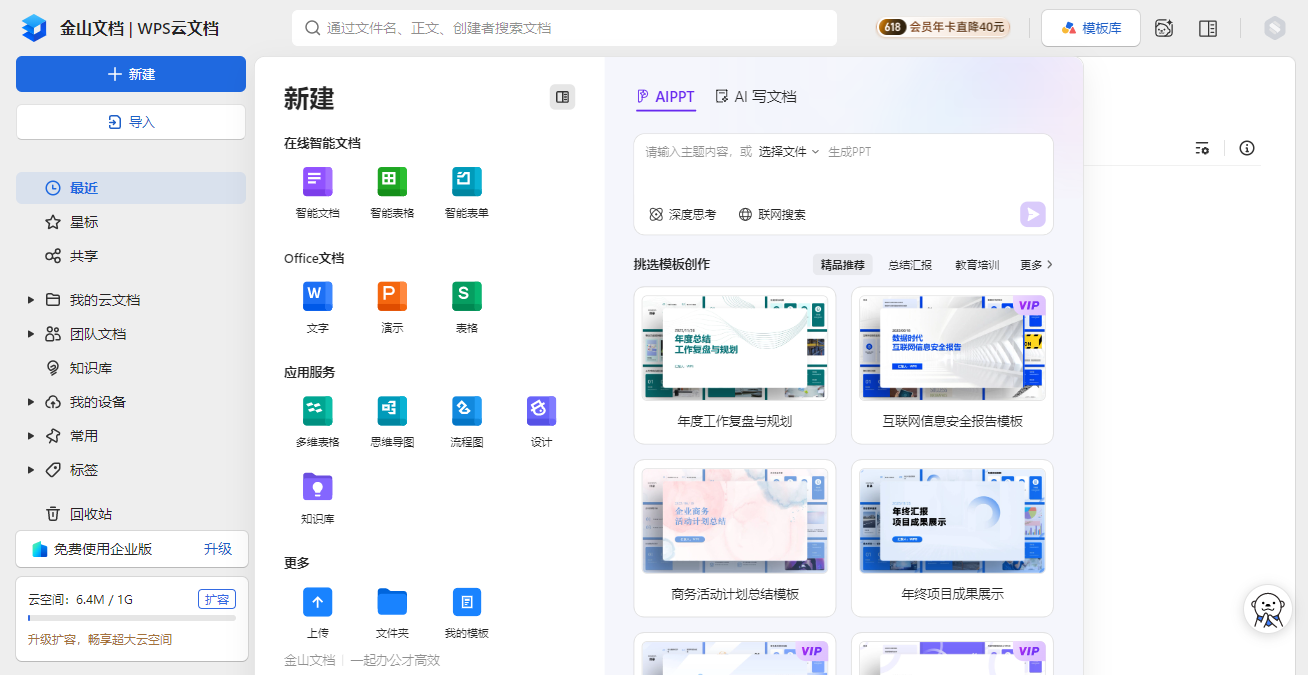Viewport: 1308px width, 675px height.
Task: Open the 流程图 flowchart service
Action: pos(466,421)
